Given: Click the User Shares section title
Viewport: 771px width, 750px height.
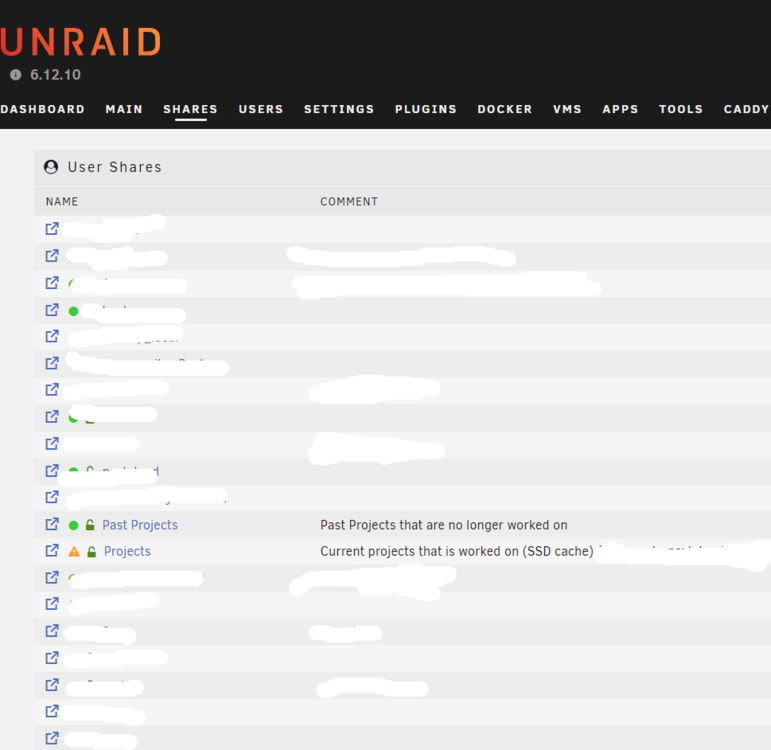Looking at the screenshot, I should [x=115, y=167].
